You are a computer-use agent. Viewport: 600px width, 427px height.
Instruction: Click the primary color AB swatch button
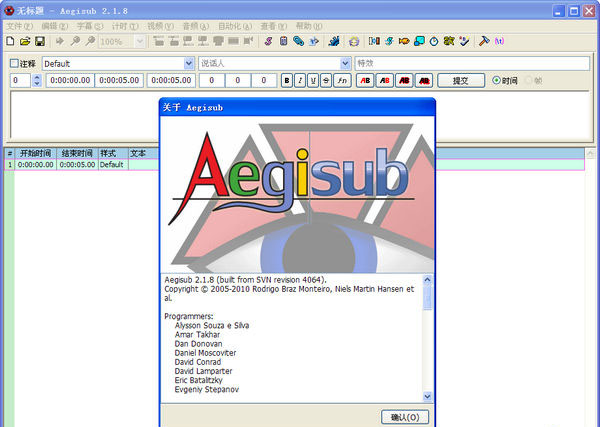click(365, 80)
